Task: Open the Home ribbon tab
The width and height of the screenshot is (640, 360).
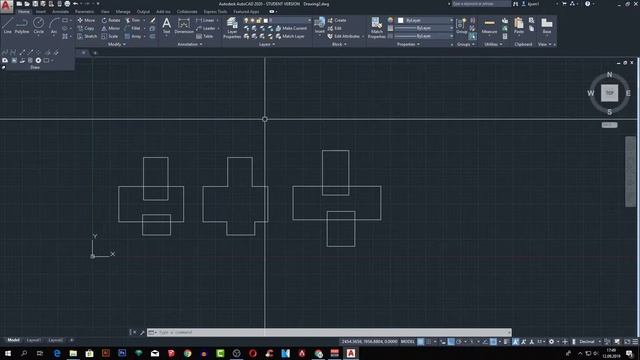Action: pyautogui.click(x=24, y=11)
